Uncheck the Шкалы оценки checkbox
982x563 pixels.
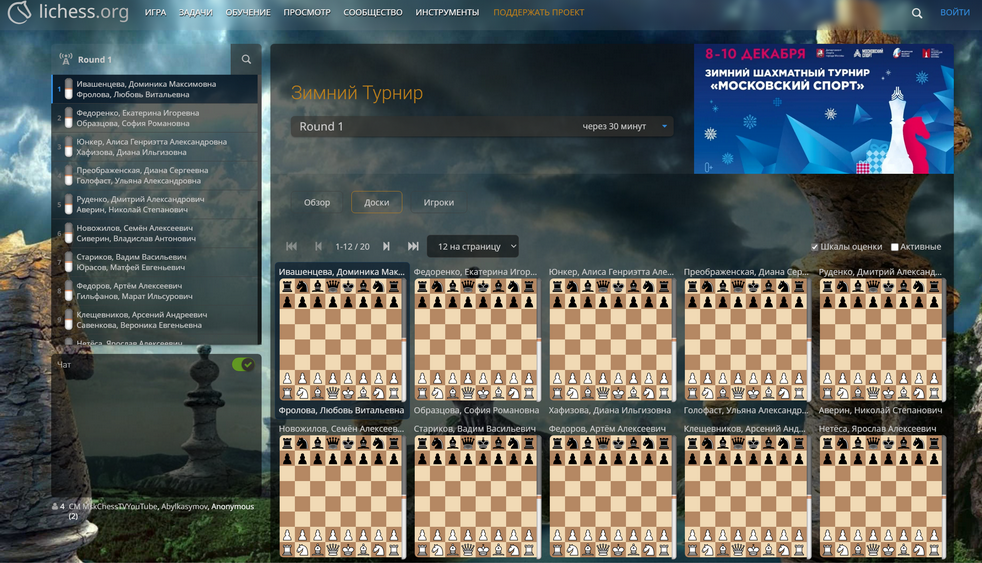[x=815, y=247]
